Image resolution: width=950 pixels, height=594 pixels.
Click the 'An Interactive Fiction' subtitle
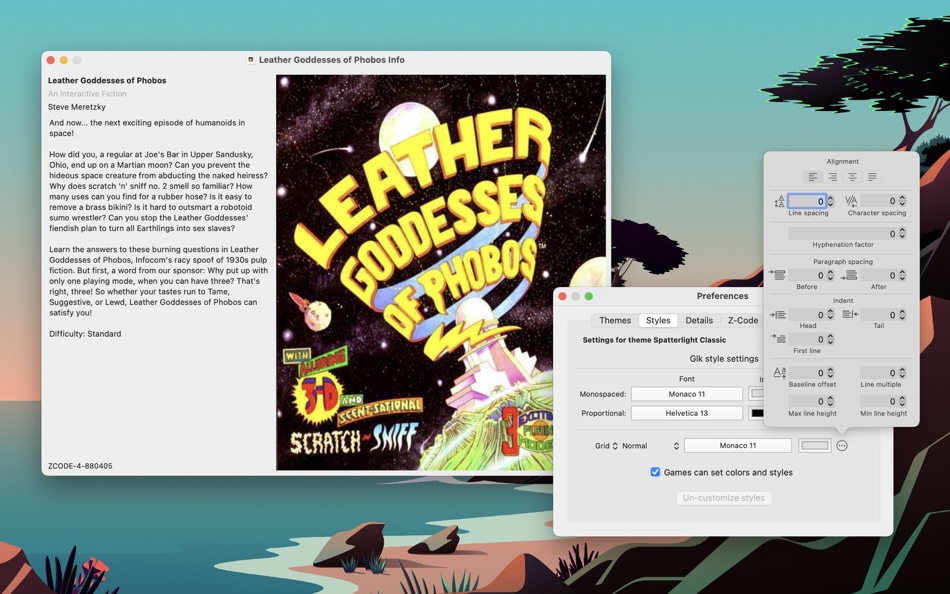[87, 93]
